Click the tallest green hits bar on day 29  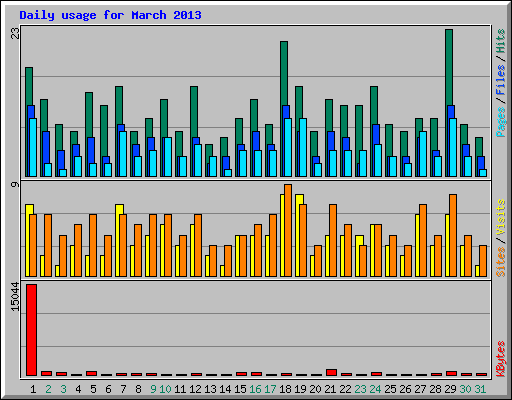pyautogui.click(x=449, y=67)
